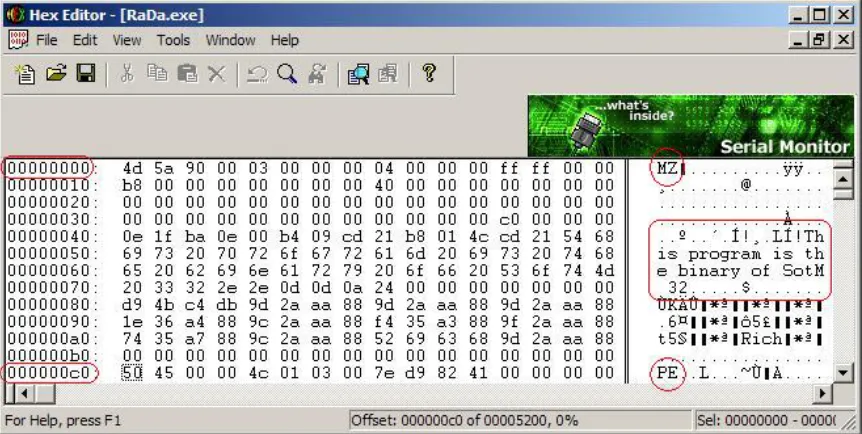
Task: Click 'e binary of SotM' ASCII text
Action: click(x=741, y=271)
